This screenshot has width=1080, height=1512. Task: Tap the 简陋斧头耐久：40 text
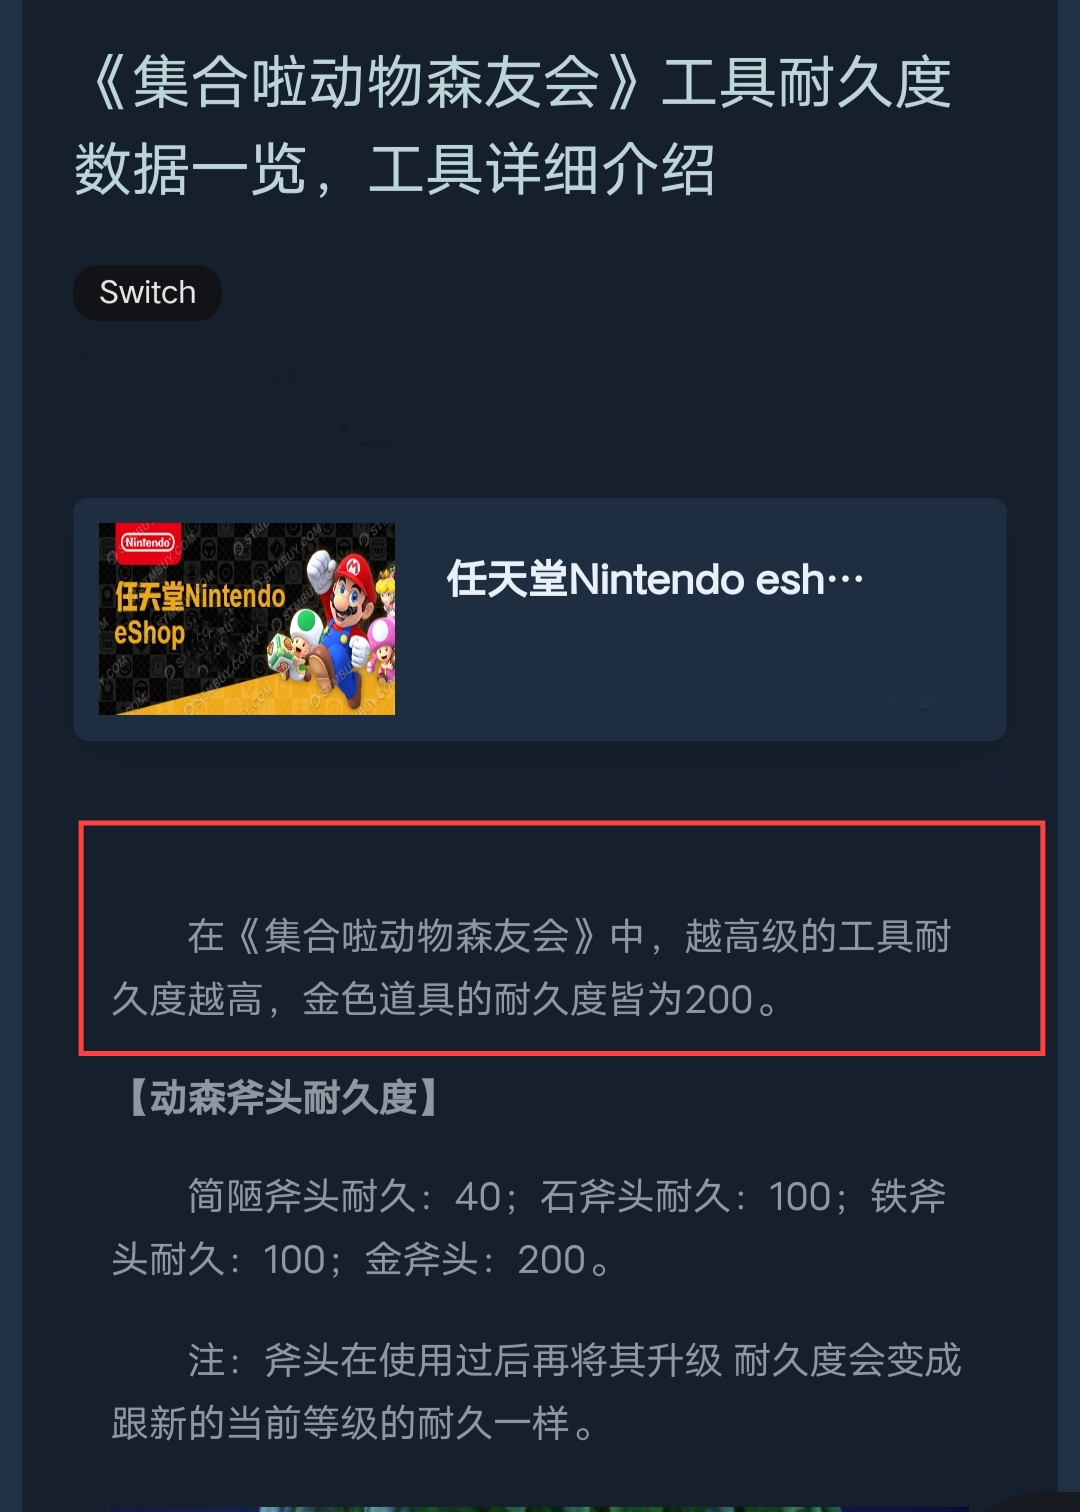344,1197
